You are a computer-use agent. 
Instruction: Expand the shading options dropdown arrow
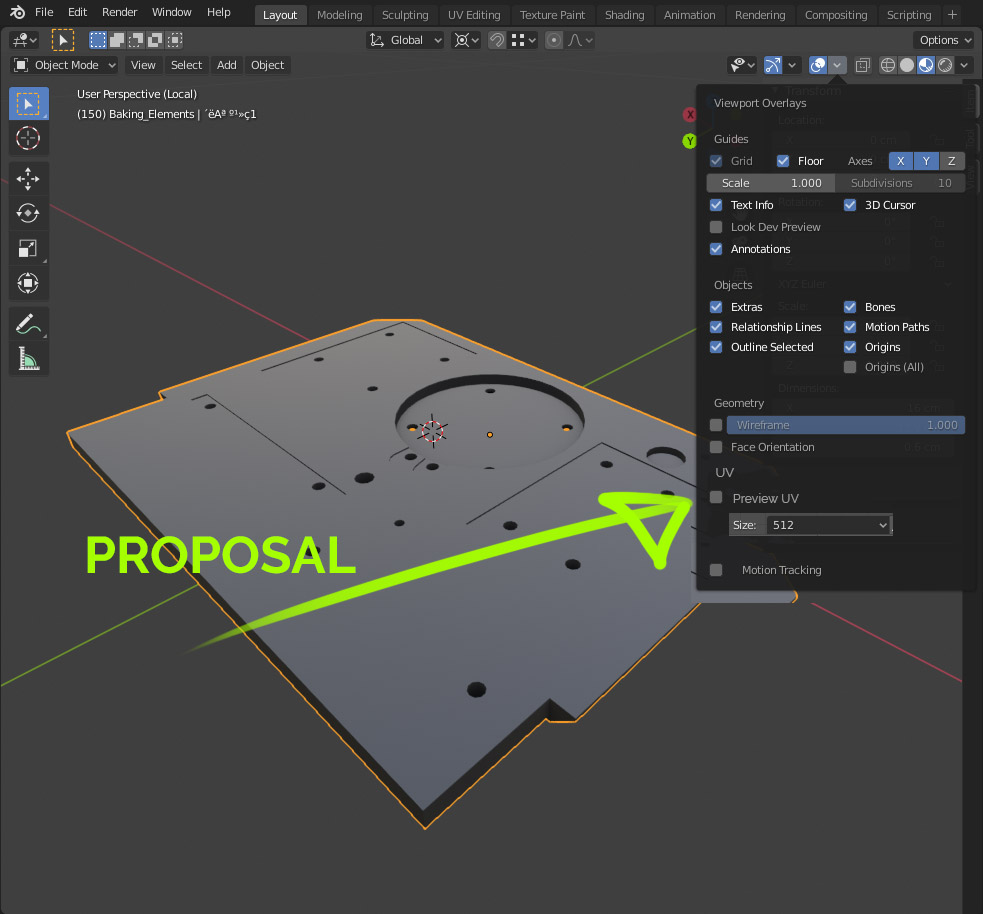964,65
